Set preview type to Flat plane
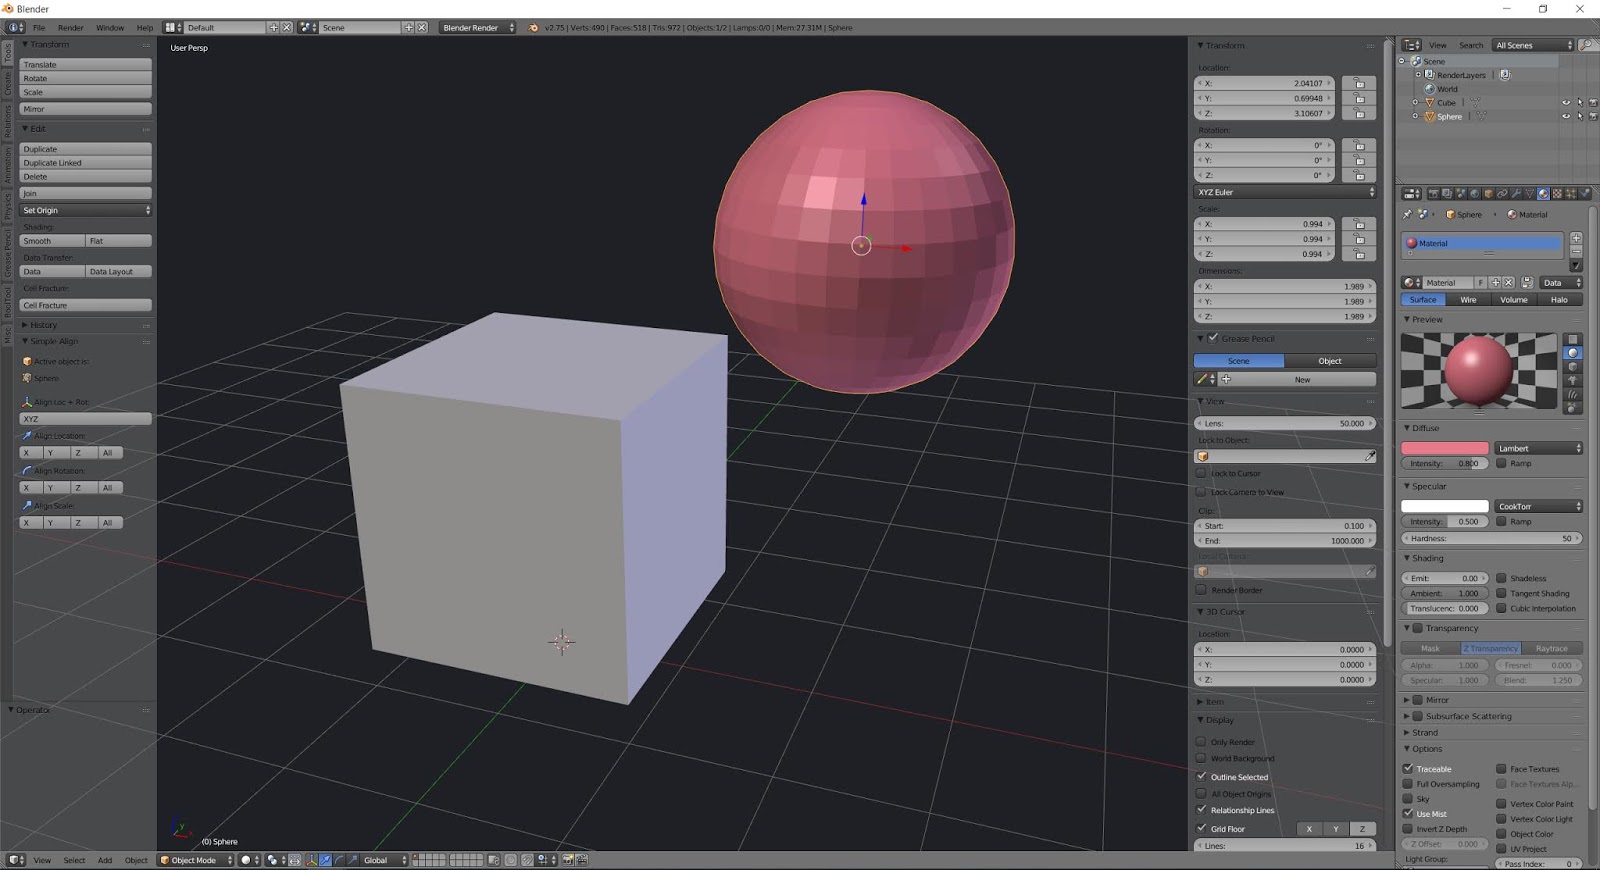The height and width of the screenshot is (870, 1600). pos(1573,339)
